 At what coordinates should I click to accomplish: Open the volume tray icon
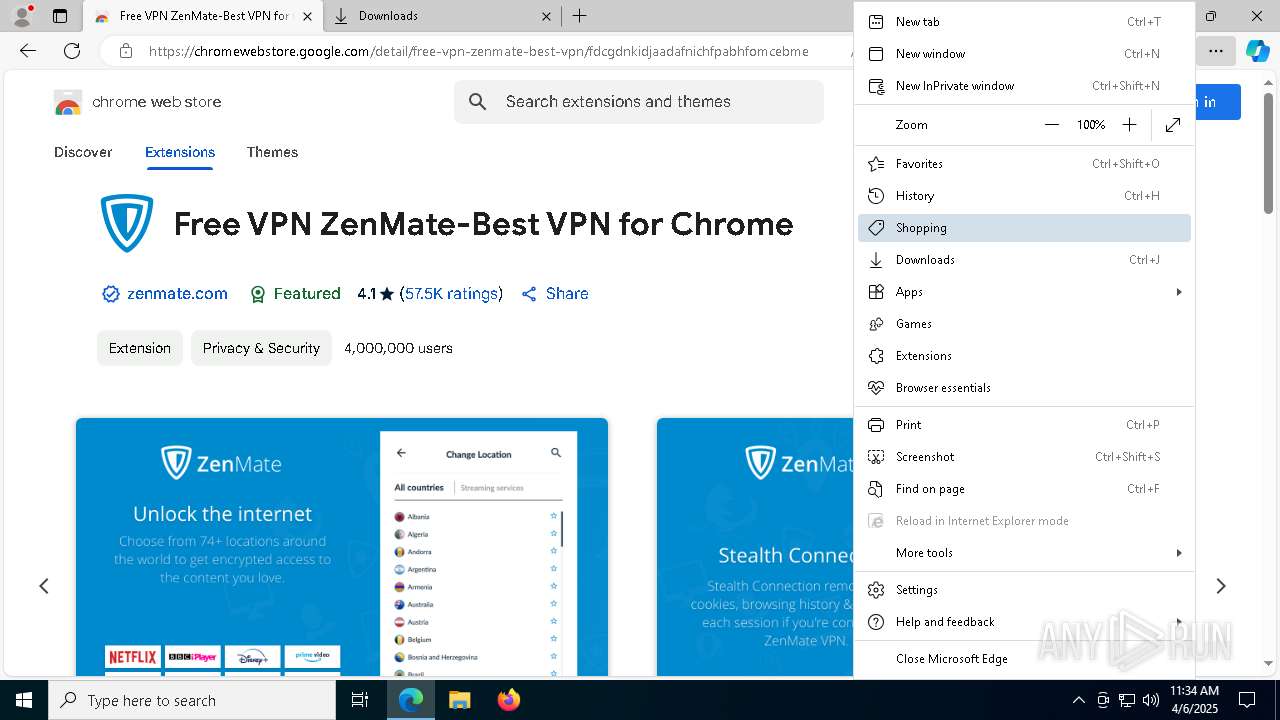click(1151, 700)
